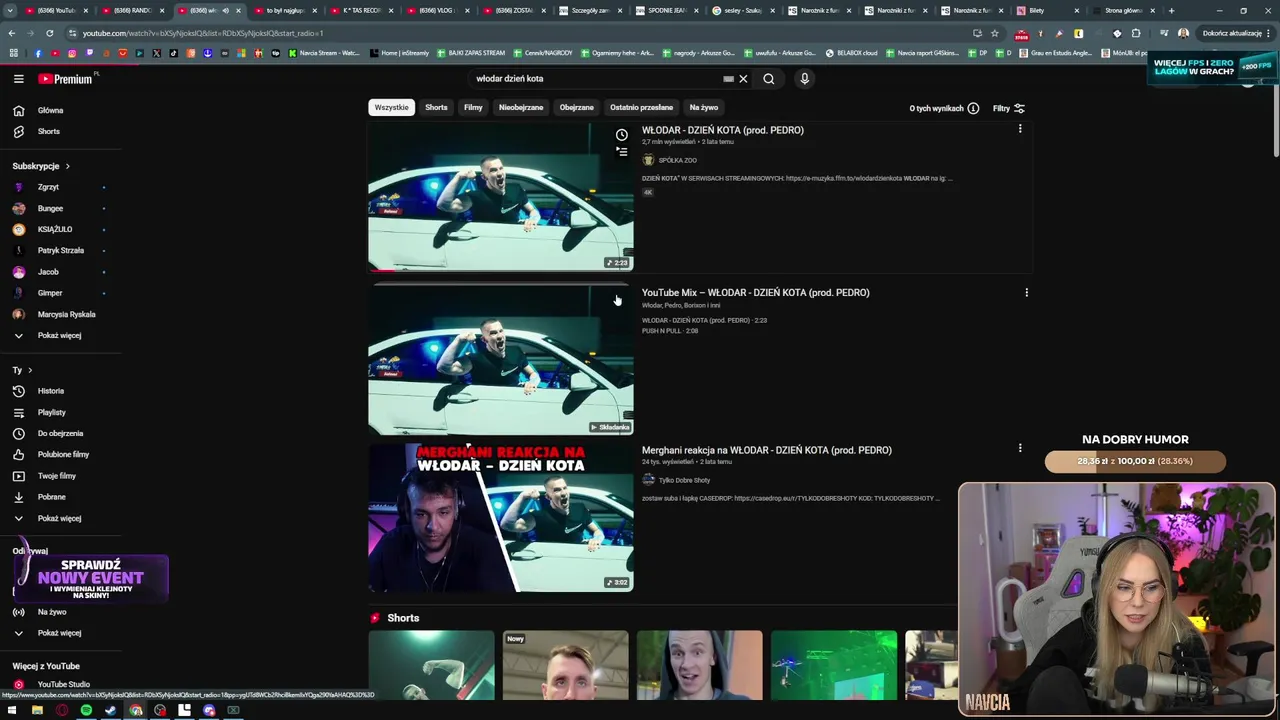
Task: Open new browser tab with plus
Action: [1171, 10]
